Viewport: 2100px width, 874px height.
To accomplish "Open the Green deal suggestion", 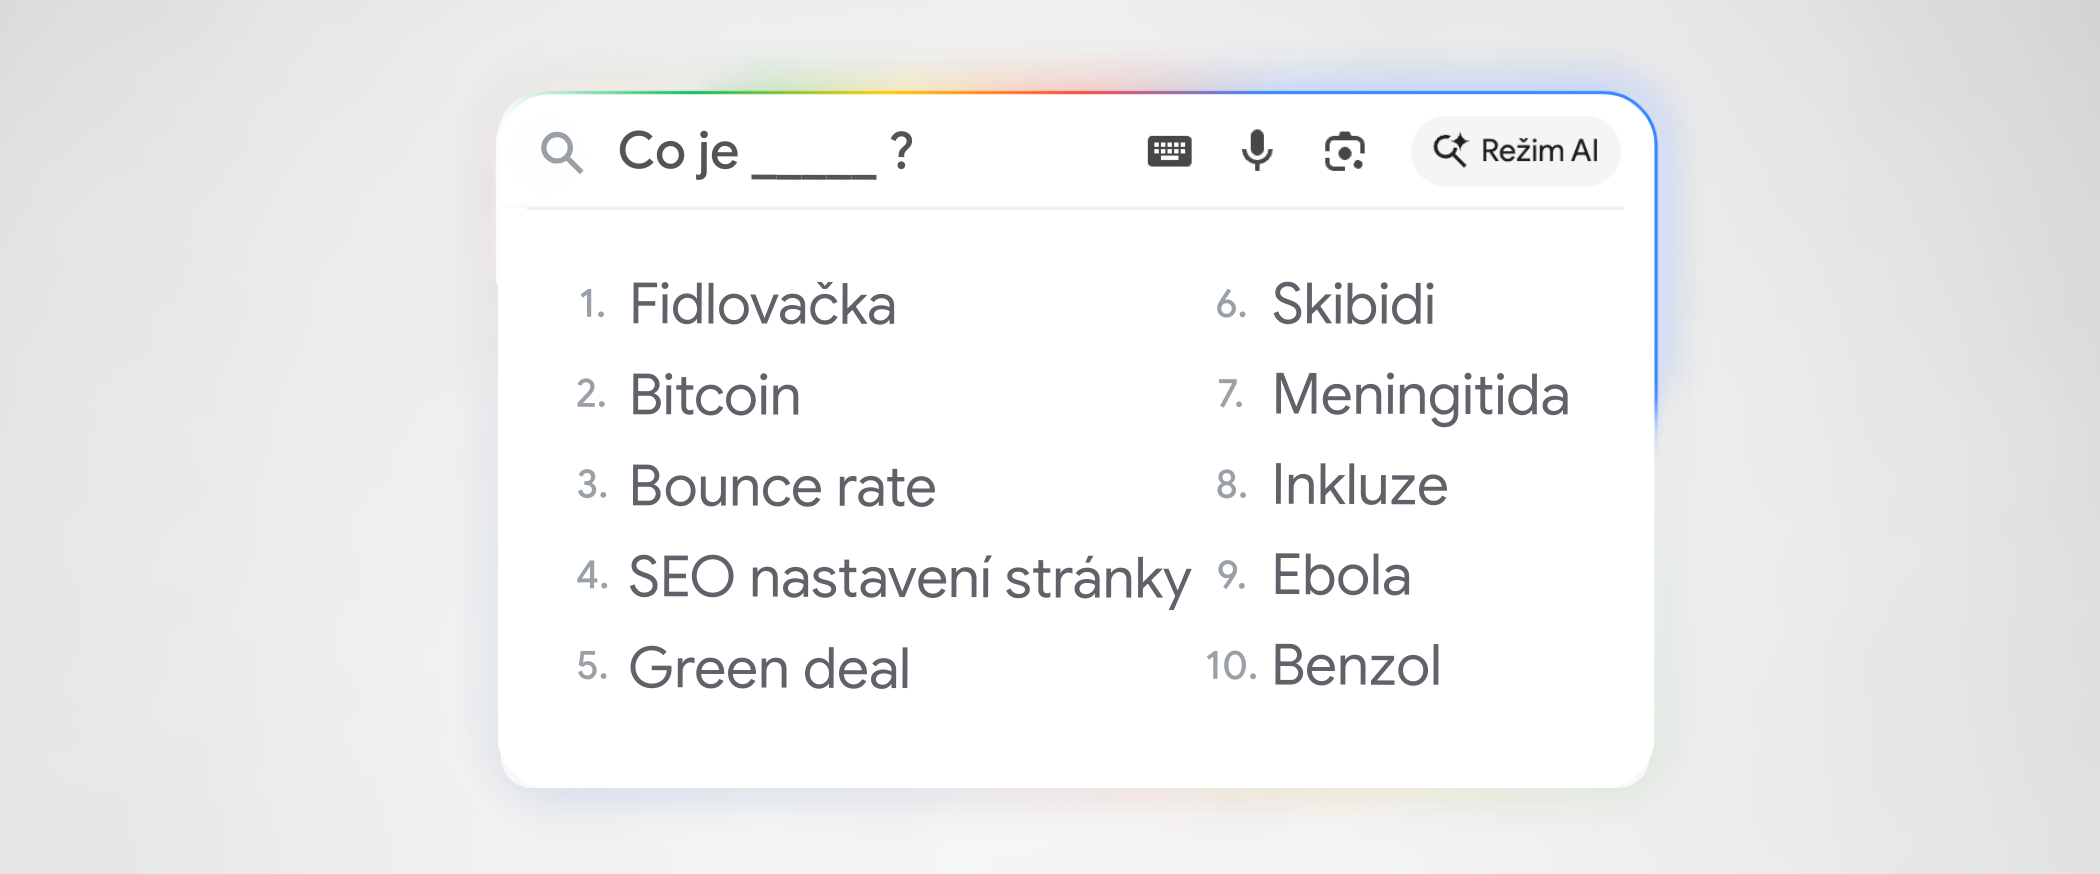I will pyautogui.click(x=769, y=668).
